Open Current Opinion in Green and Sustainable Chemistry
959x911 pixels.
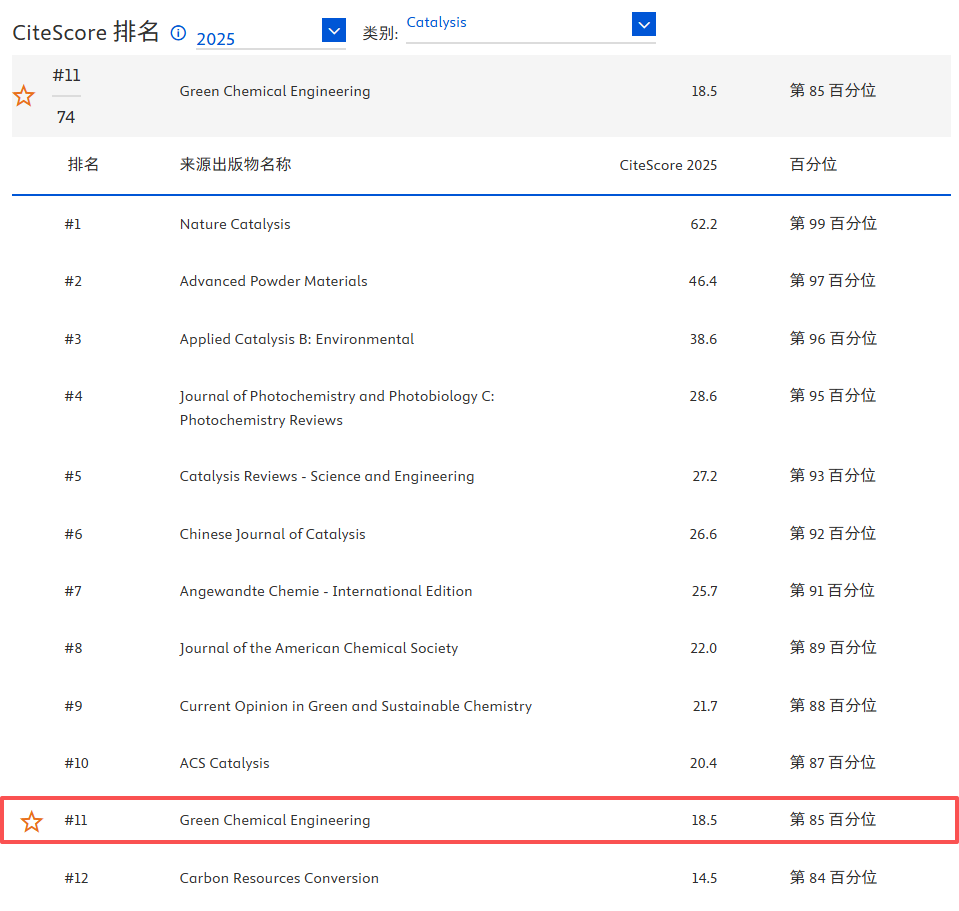355,706
